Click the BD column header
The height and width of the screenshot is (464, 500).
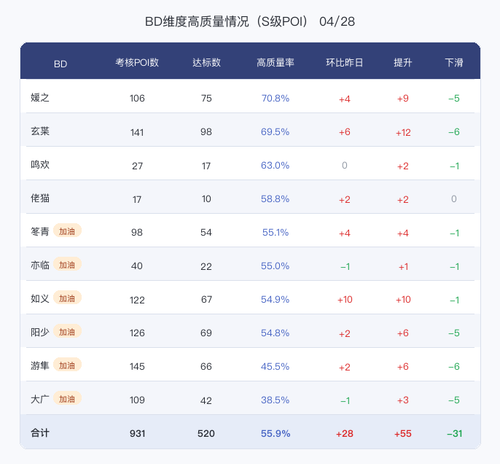(60, 64)
